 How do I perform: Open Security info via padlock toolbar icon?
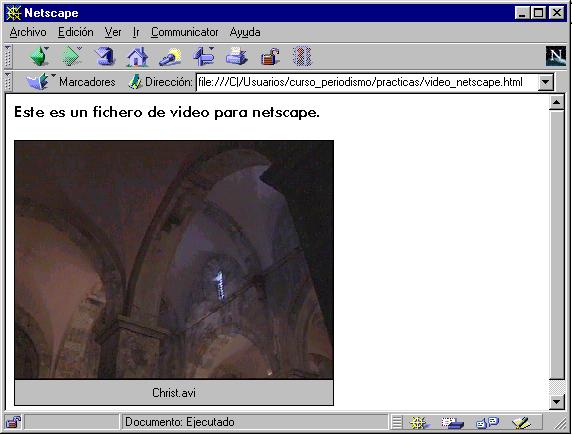click(270, 57)
